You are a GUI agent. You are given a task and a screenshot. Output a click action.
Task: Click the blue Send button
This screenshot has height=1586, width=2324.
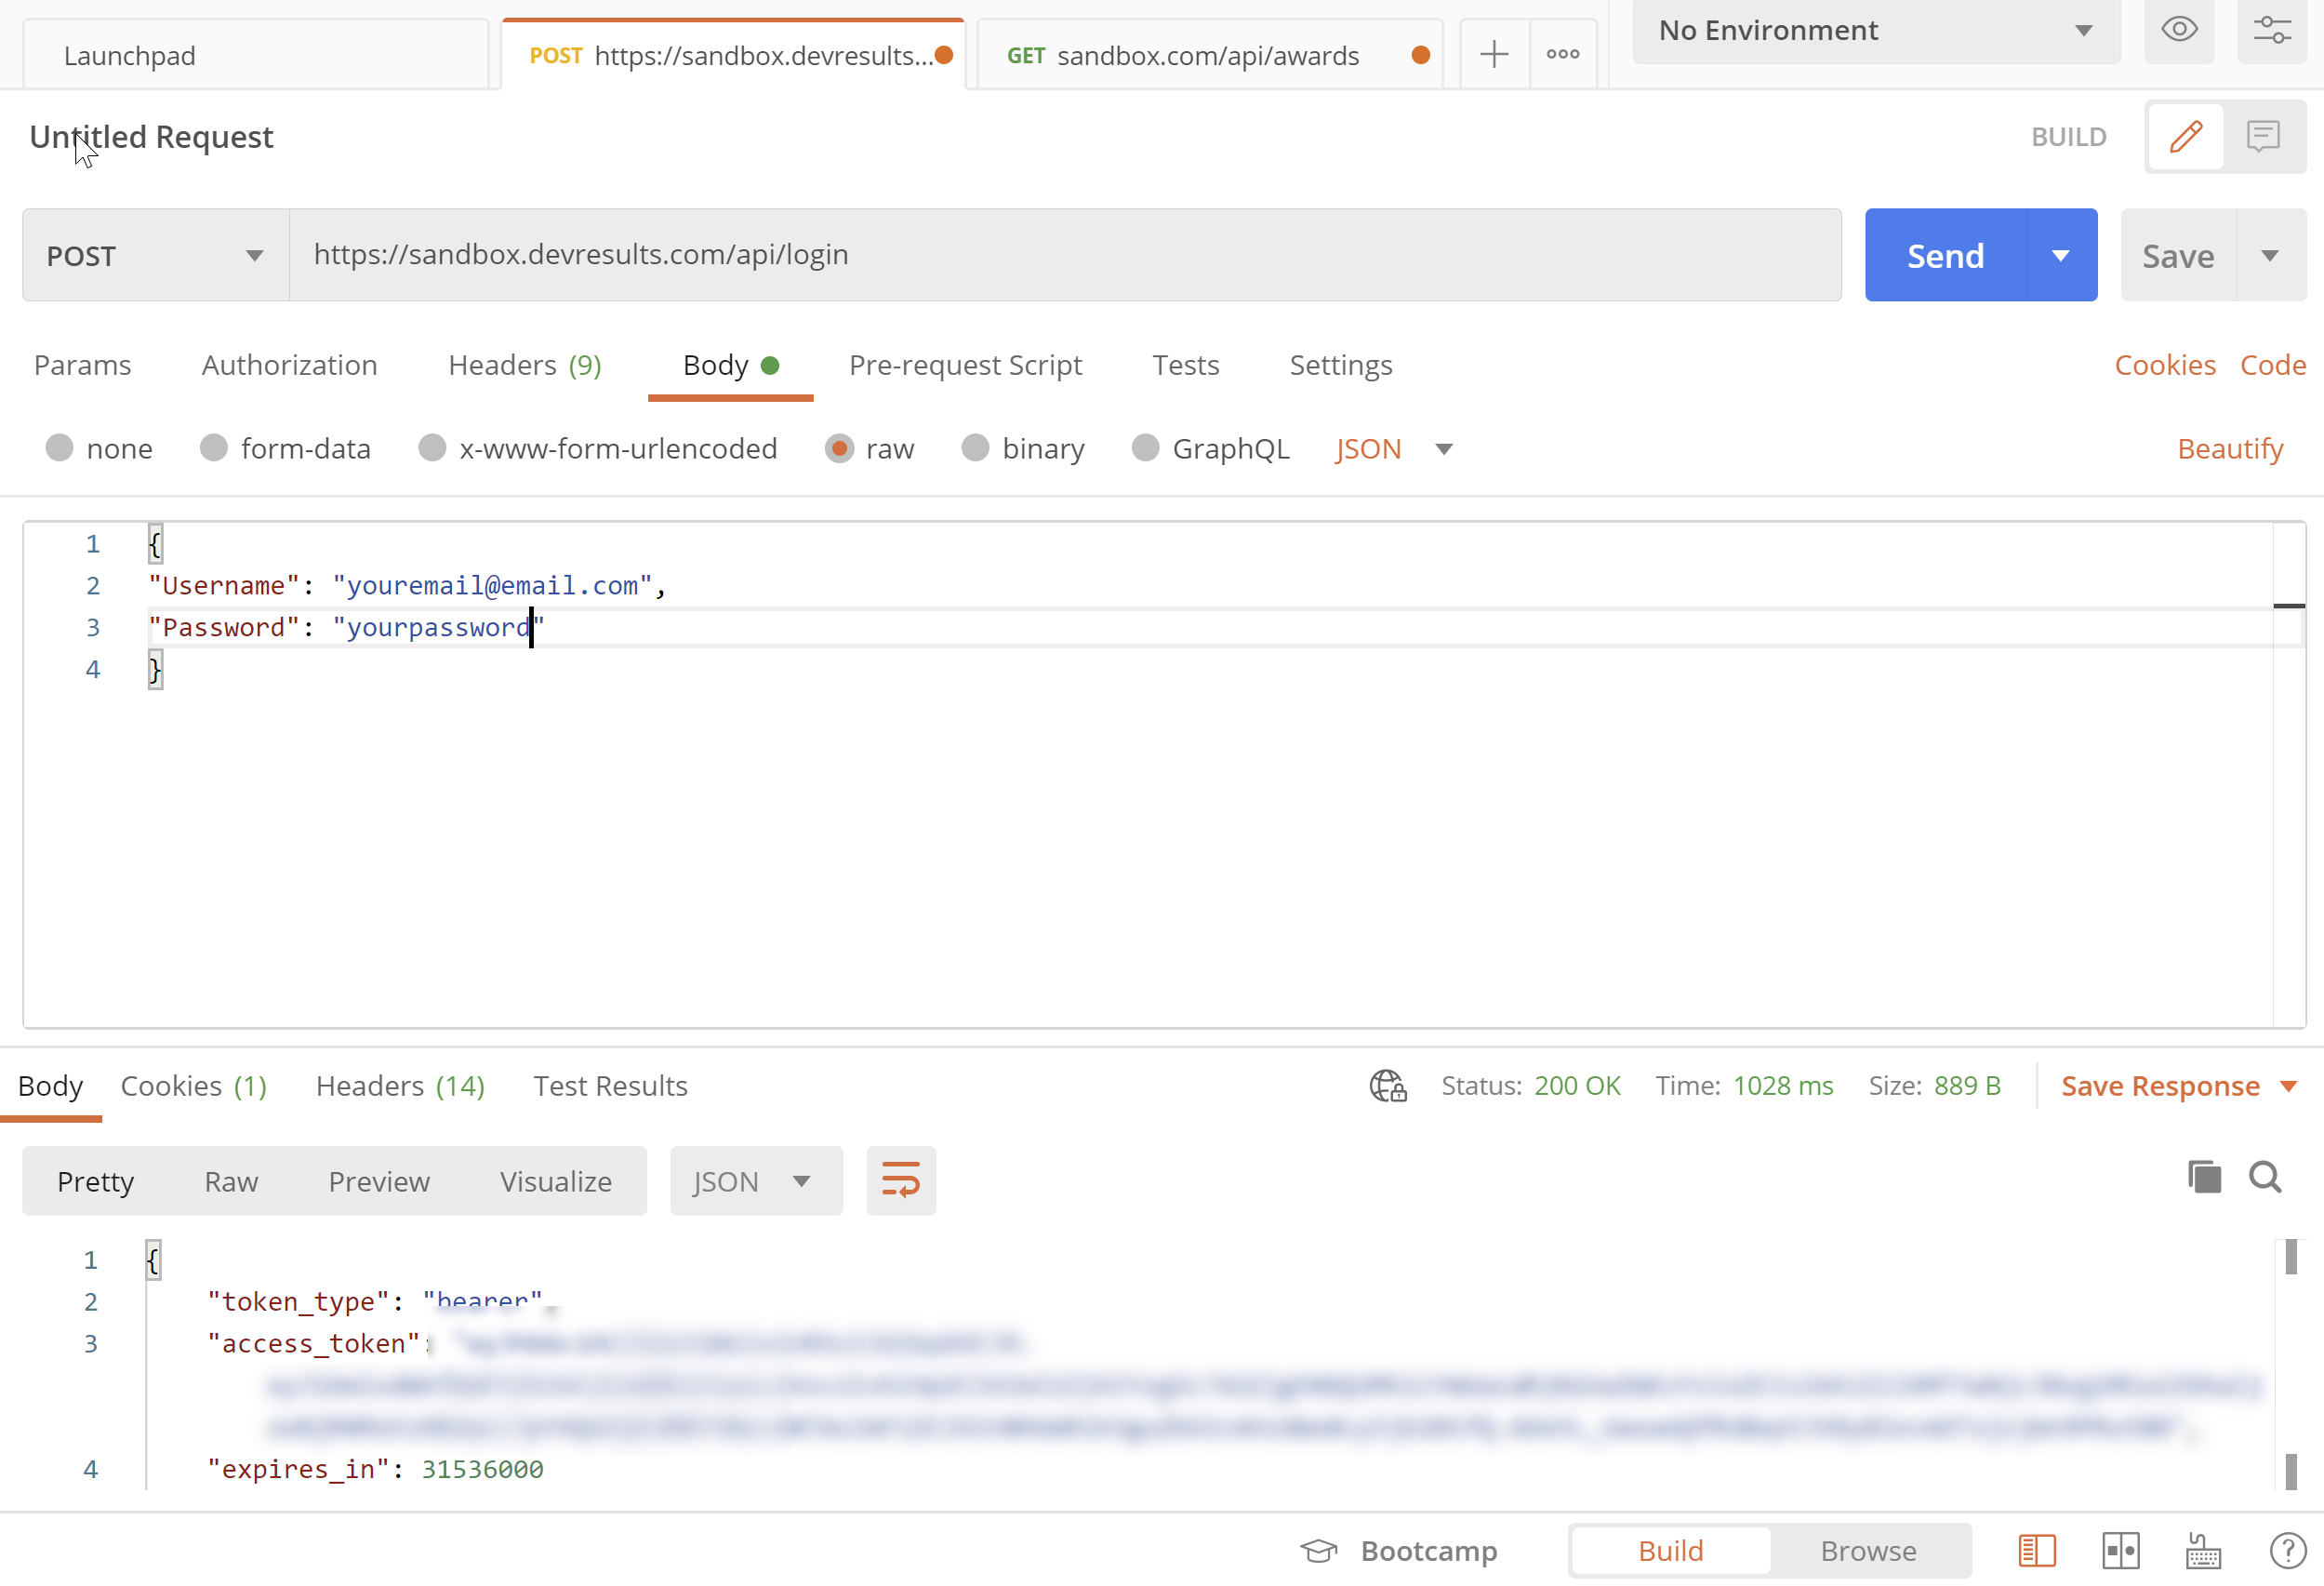(1945, 256)
